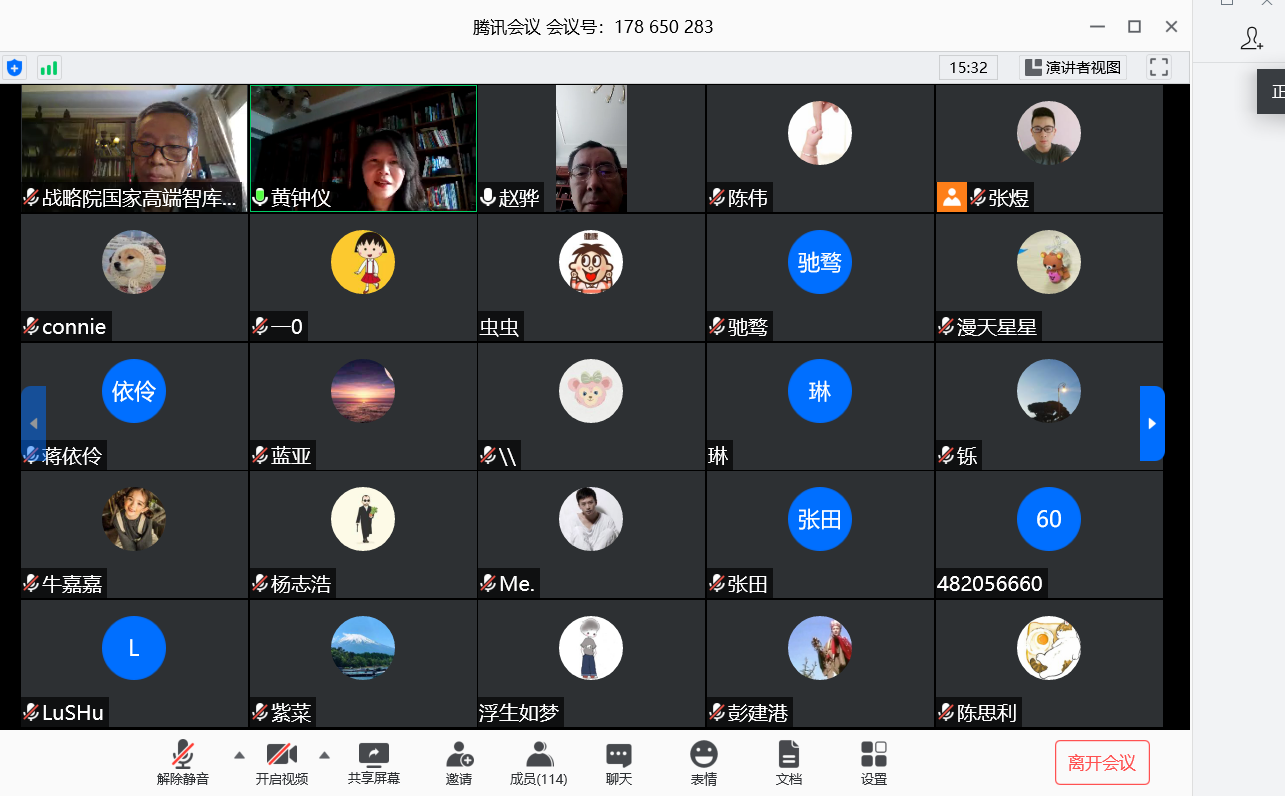Expand audio options arrow beside microphone
The height and width of the screenshot is (796, 1285).
(239, 755)
